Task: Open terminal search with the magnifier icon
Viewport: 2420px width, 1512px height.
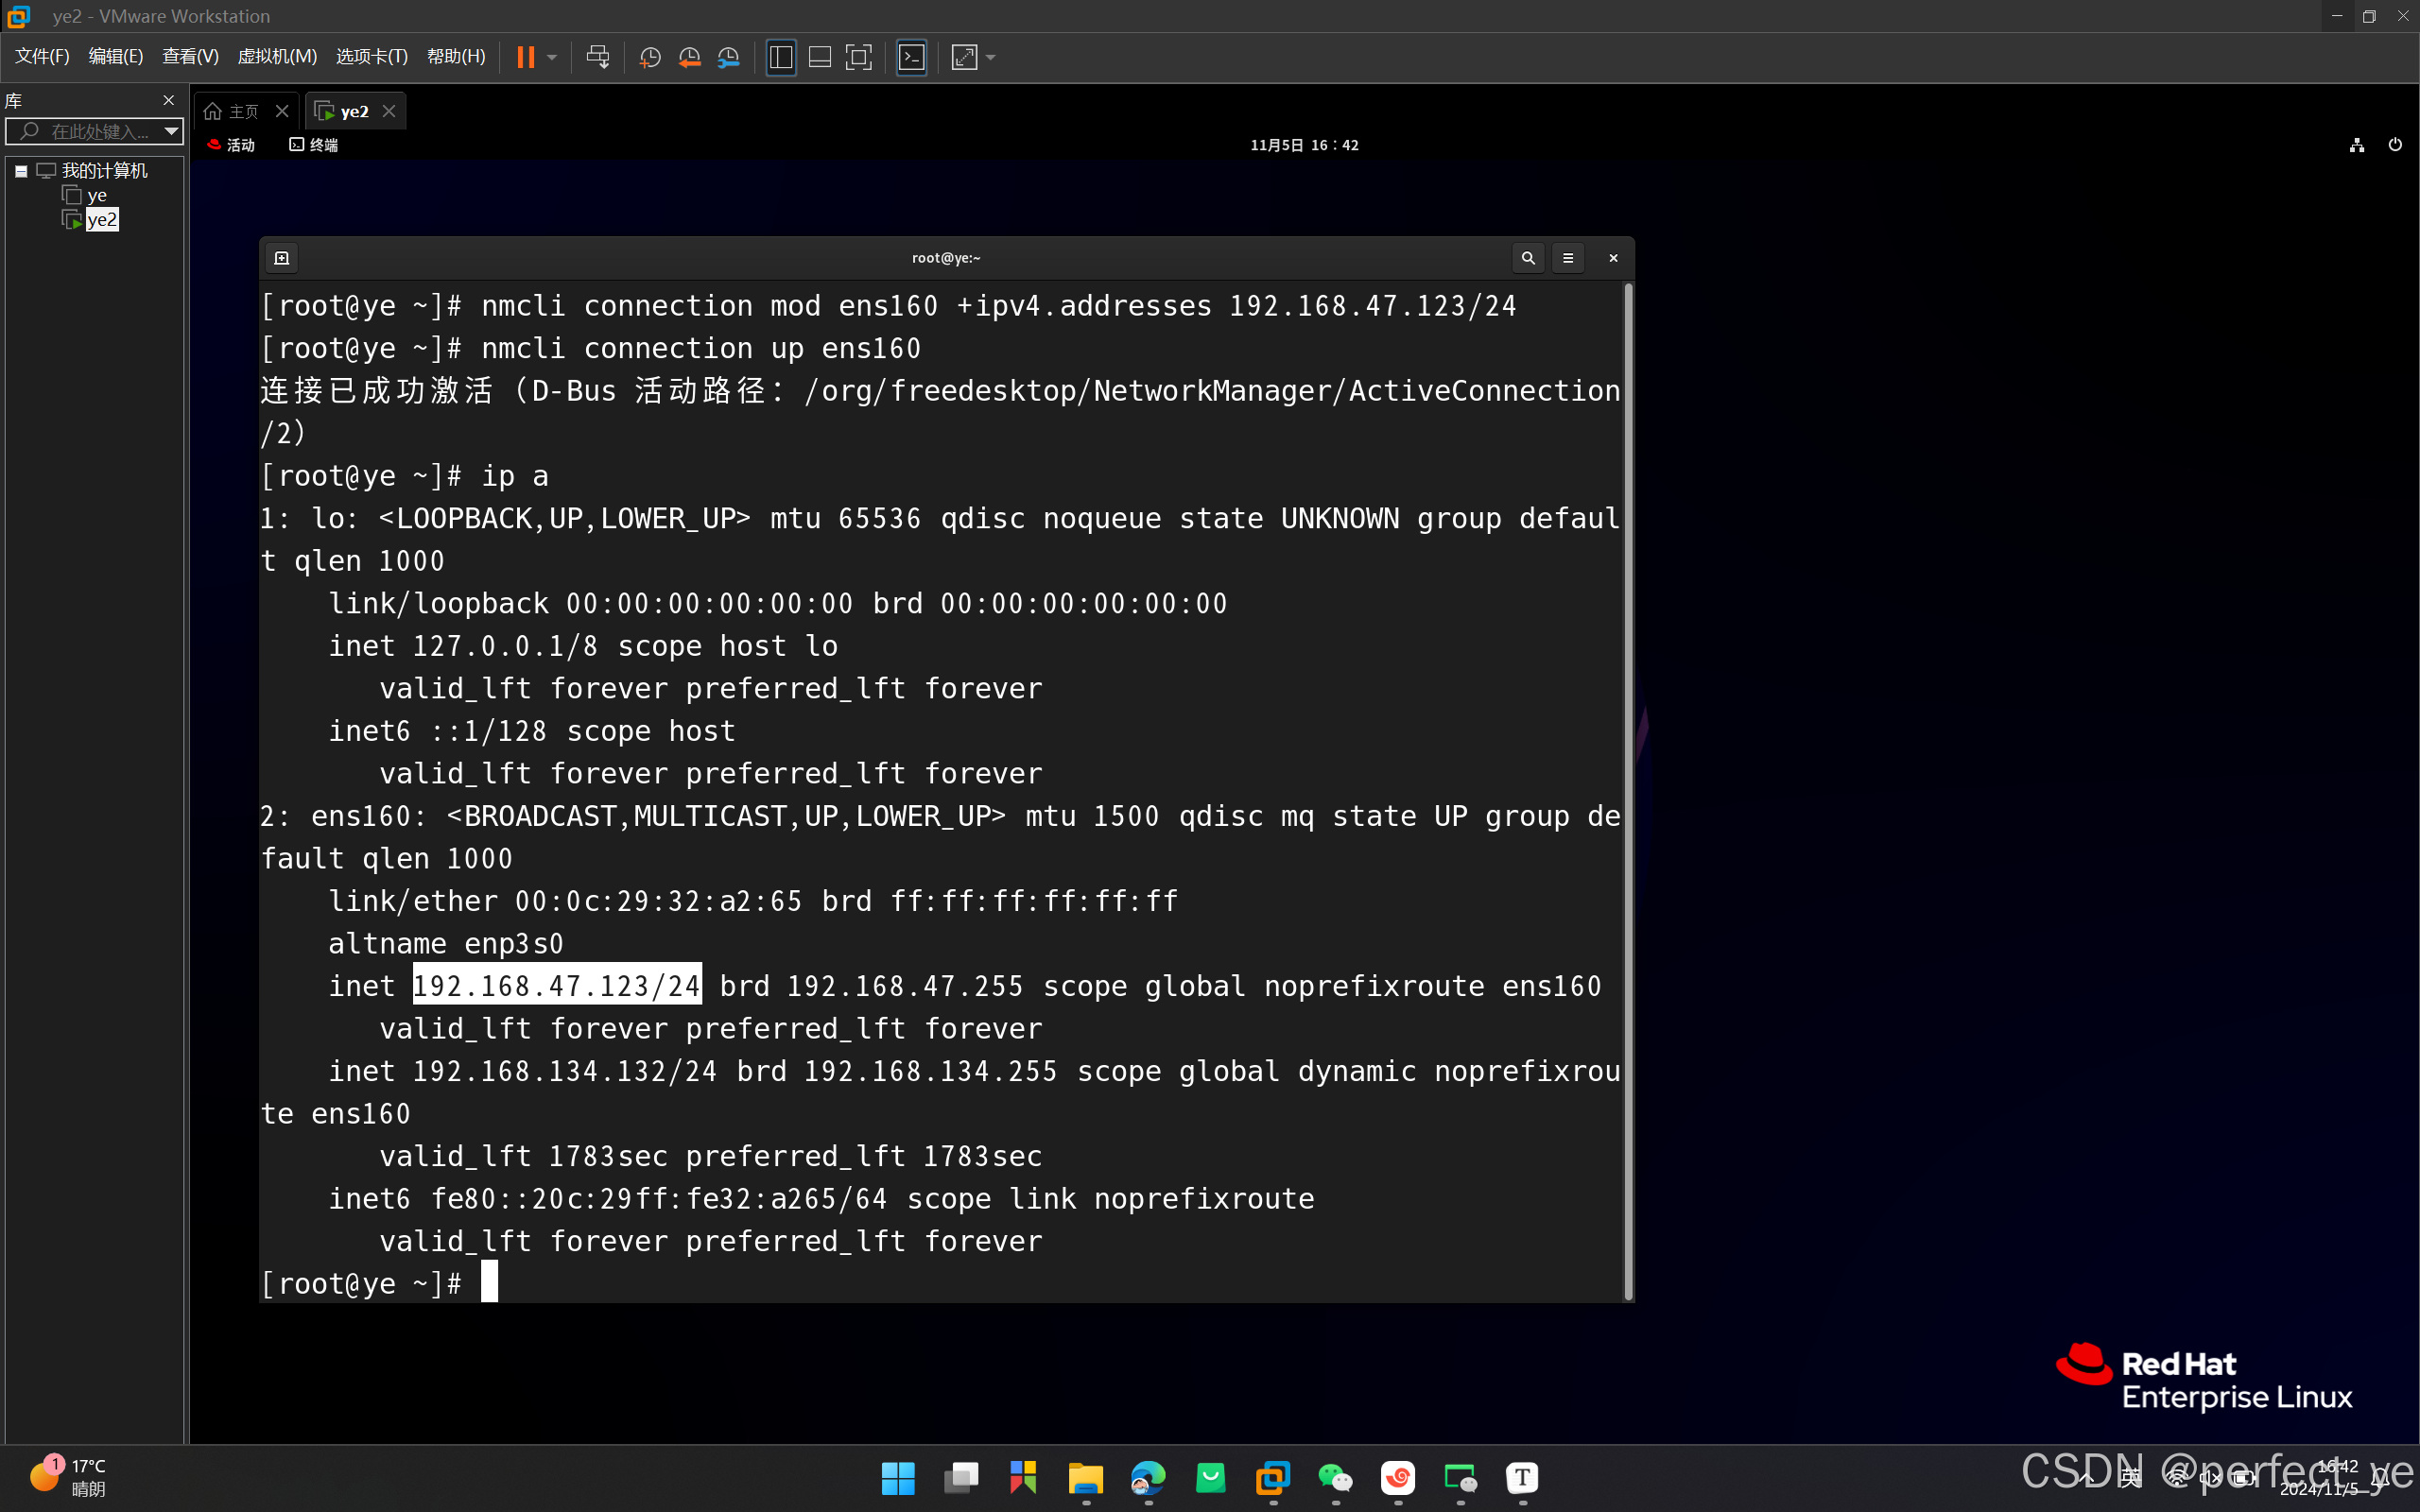Action: (1527, 258)
